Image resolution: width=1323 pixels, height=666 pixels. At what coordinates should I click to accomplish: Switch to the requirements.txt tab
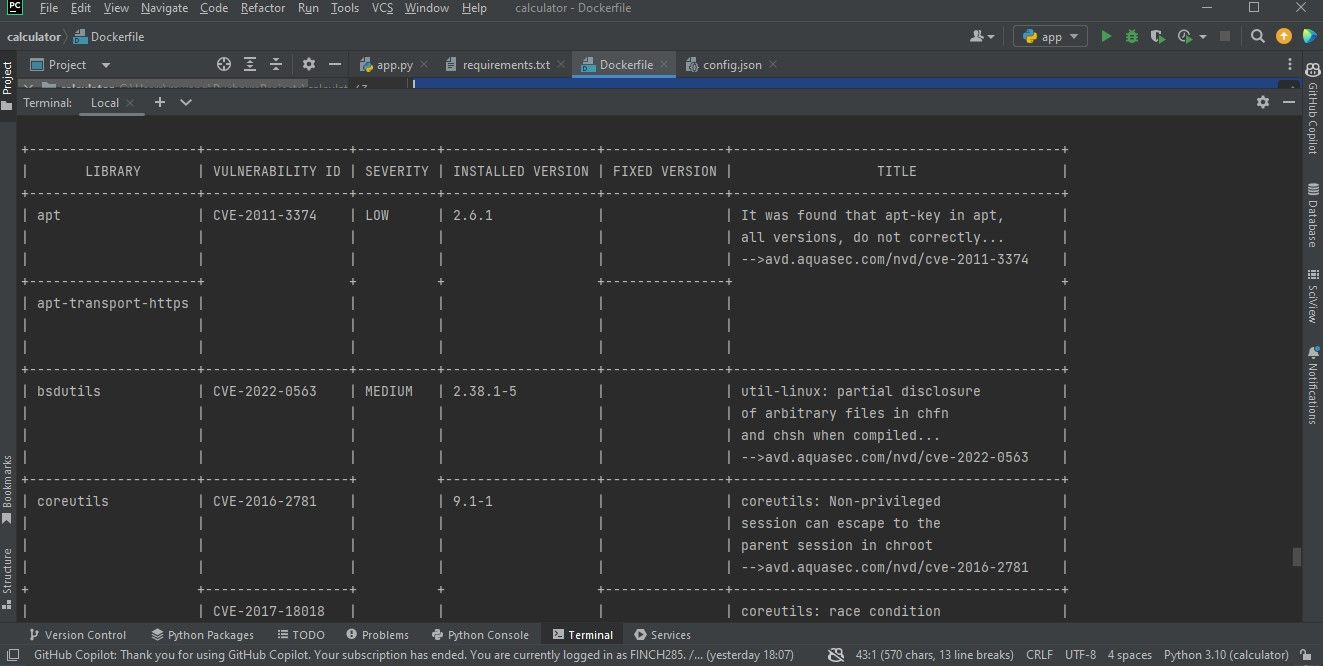[504, 63]
